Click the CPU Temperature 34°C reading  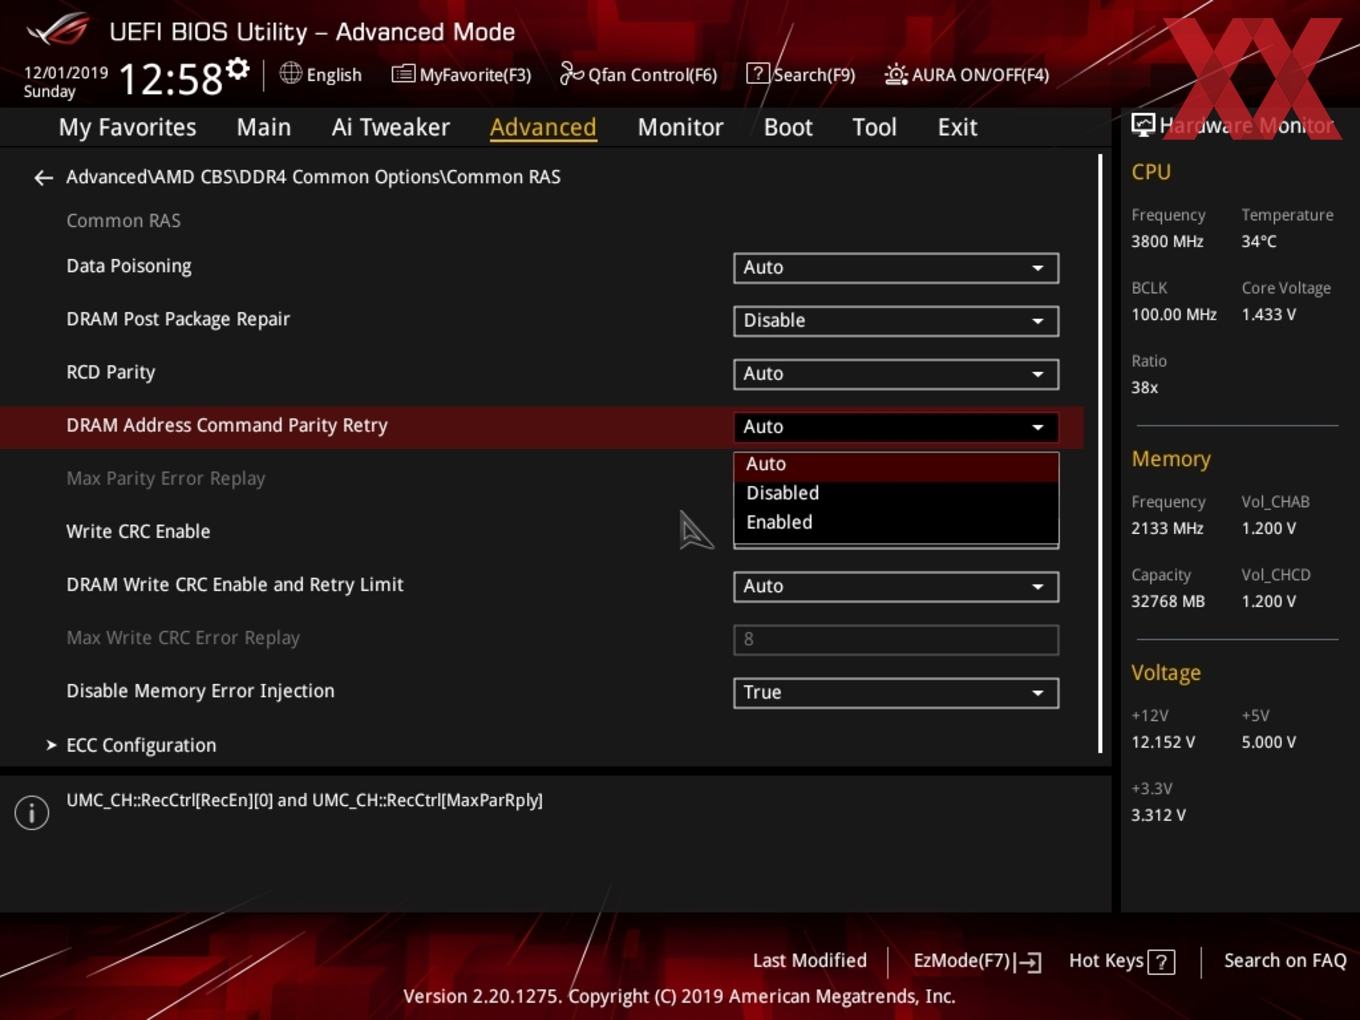click(1259, 241)
